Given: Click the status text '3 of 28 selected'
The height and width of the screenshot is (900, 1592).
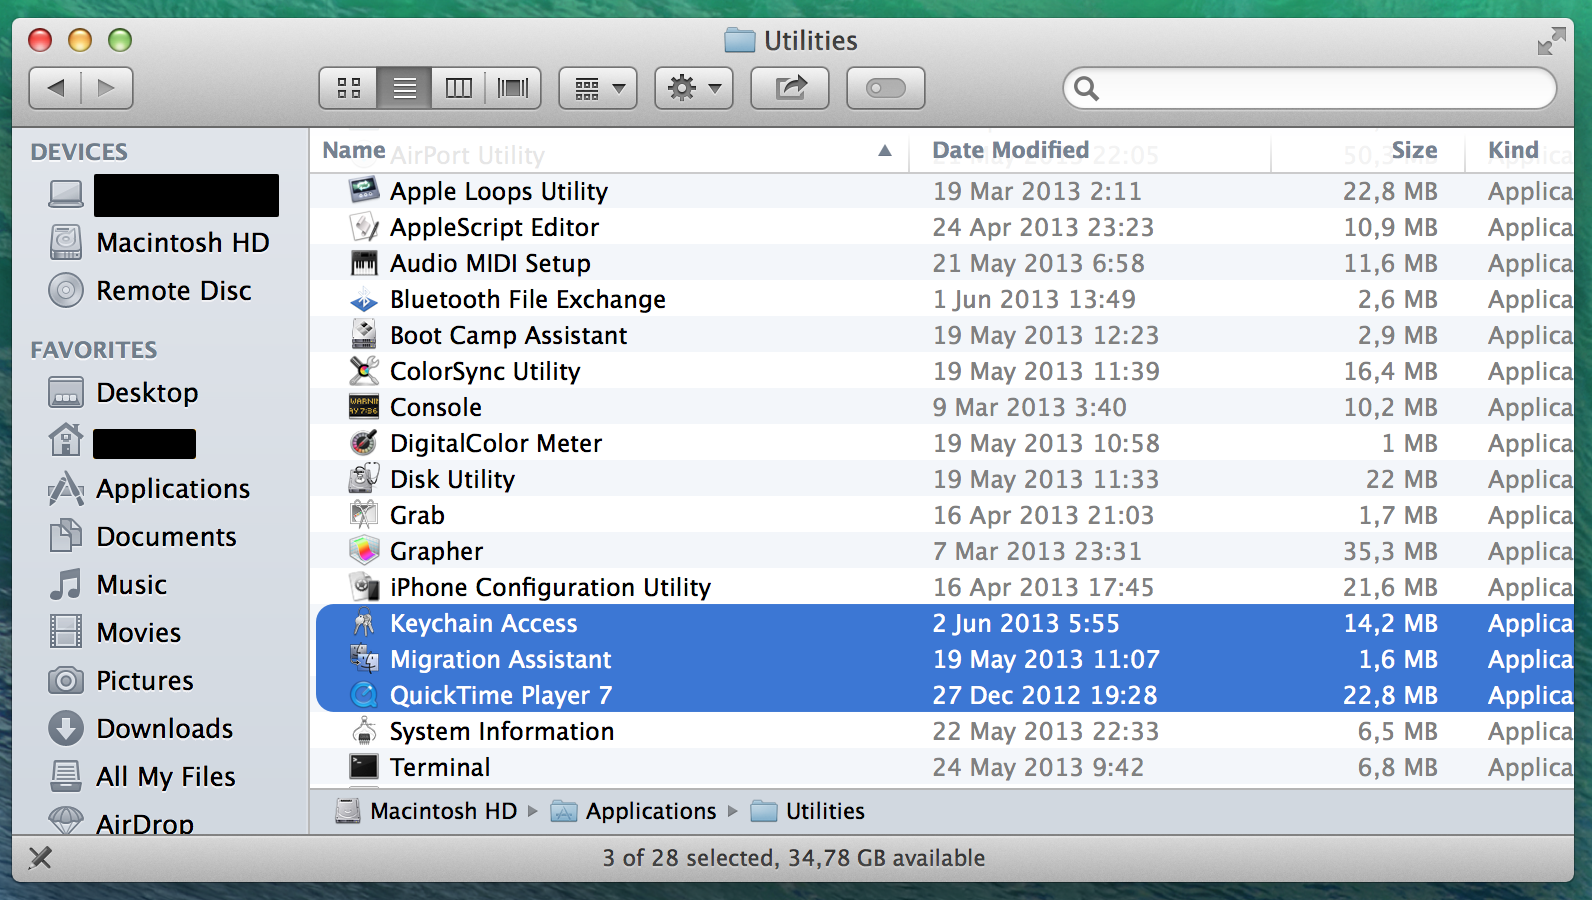Looking at the screenshot, I should [x=689, y=858].
